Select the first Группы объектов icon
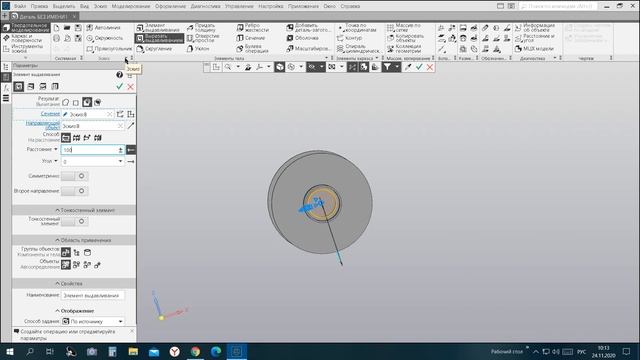The image size is (640, 360). click(x=65, y=253)
